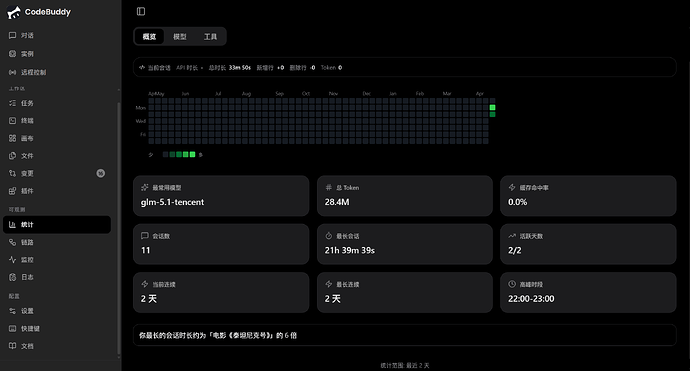Click the 总时长 33m 50s value

tap(239, 68)
